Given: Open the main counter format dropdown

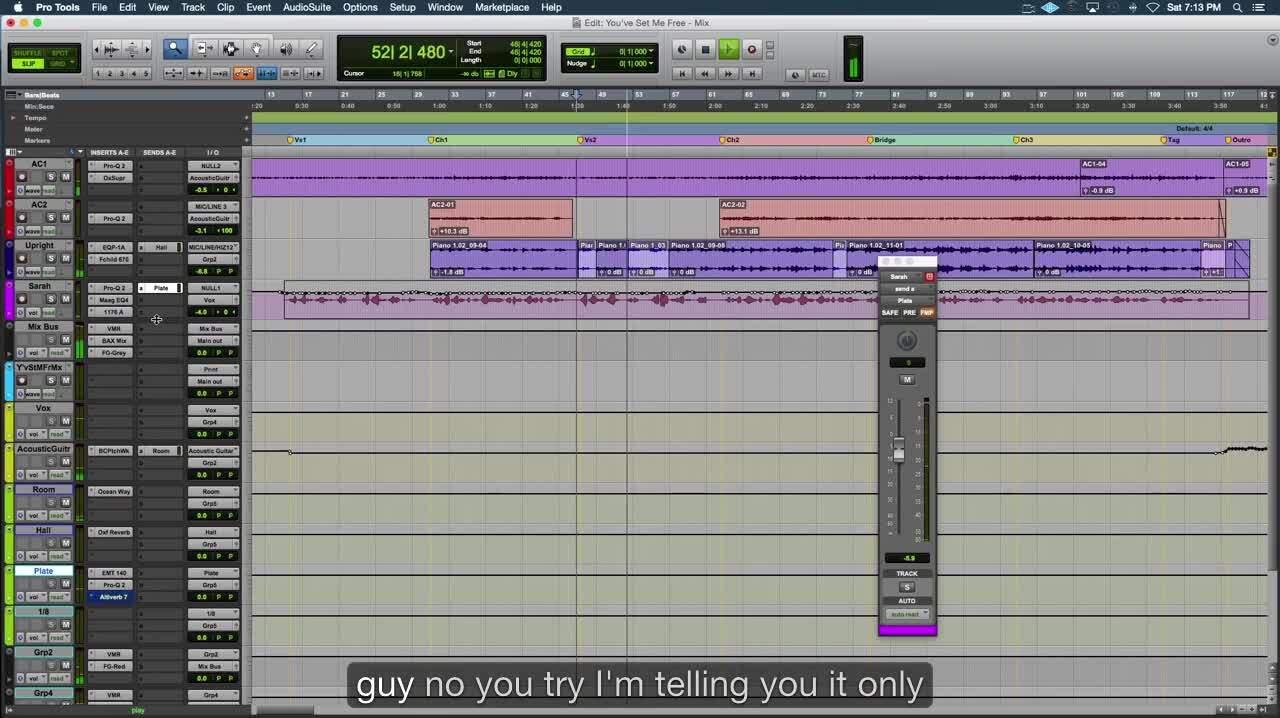Looking at the screenshot, I should [451, 52].
